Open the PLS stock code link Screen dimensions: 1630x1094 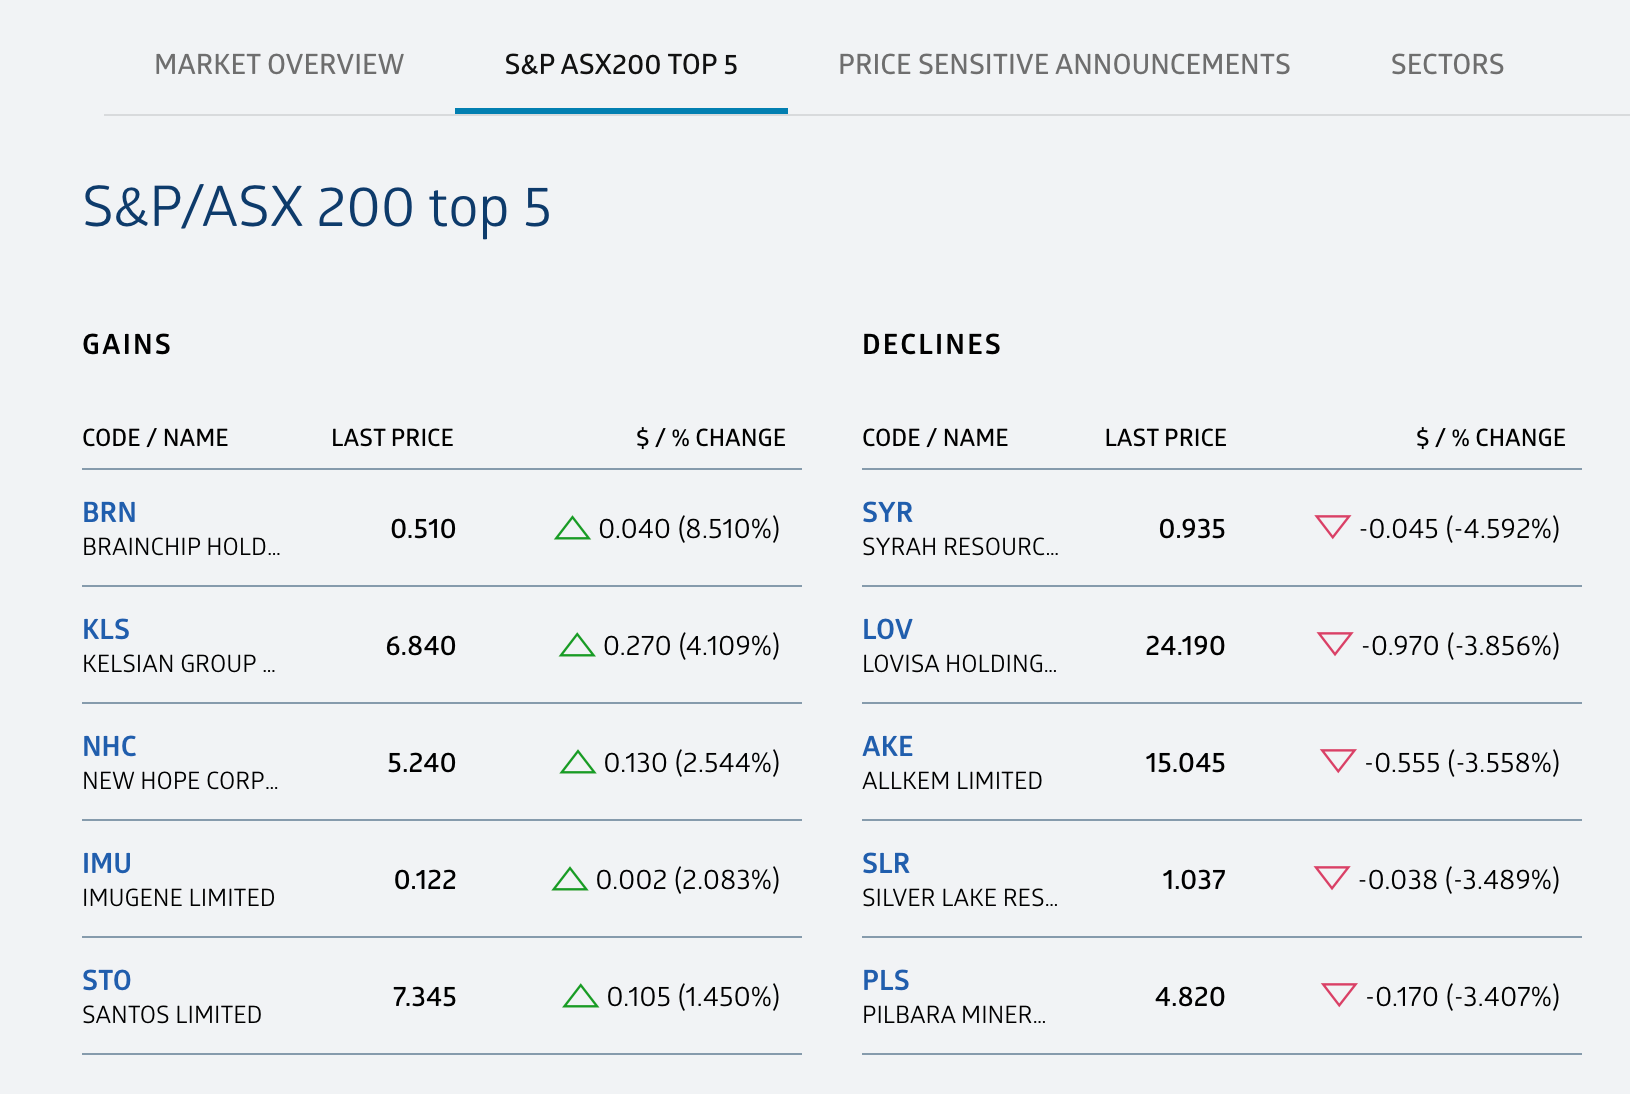click(886, 980)
